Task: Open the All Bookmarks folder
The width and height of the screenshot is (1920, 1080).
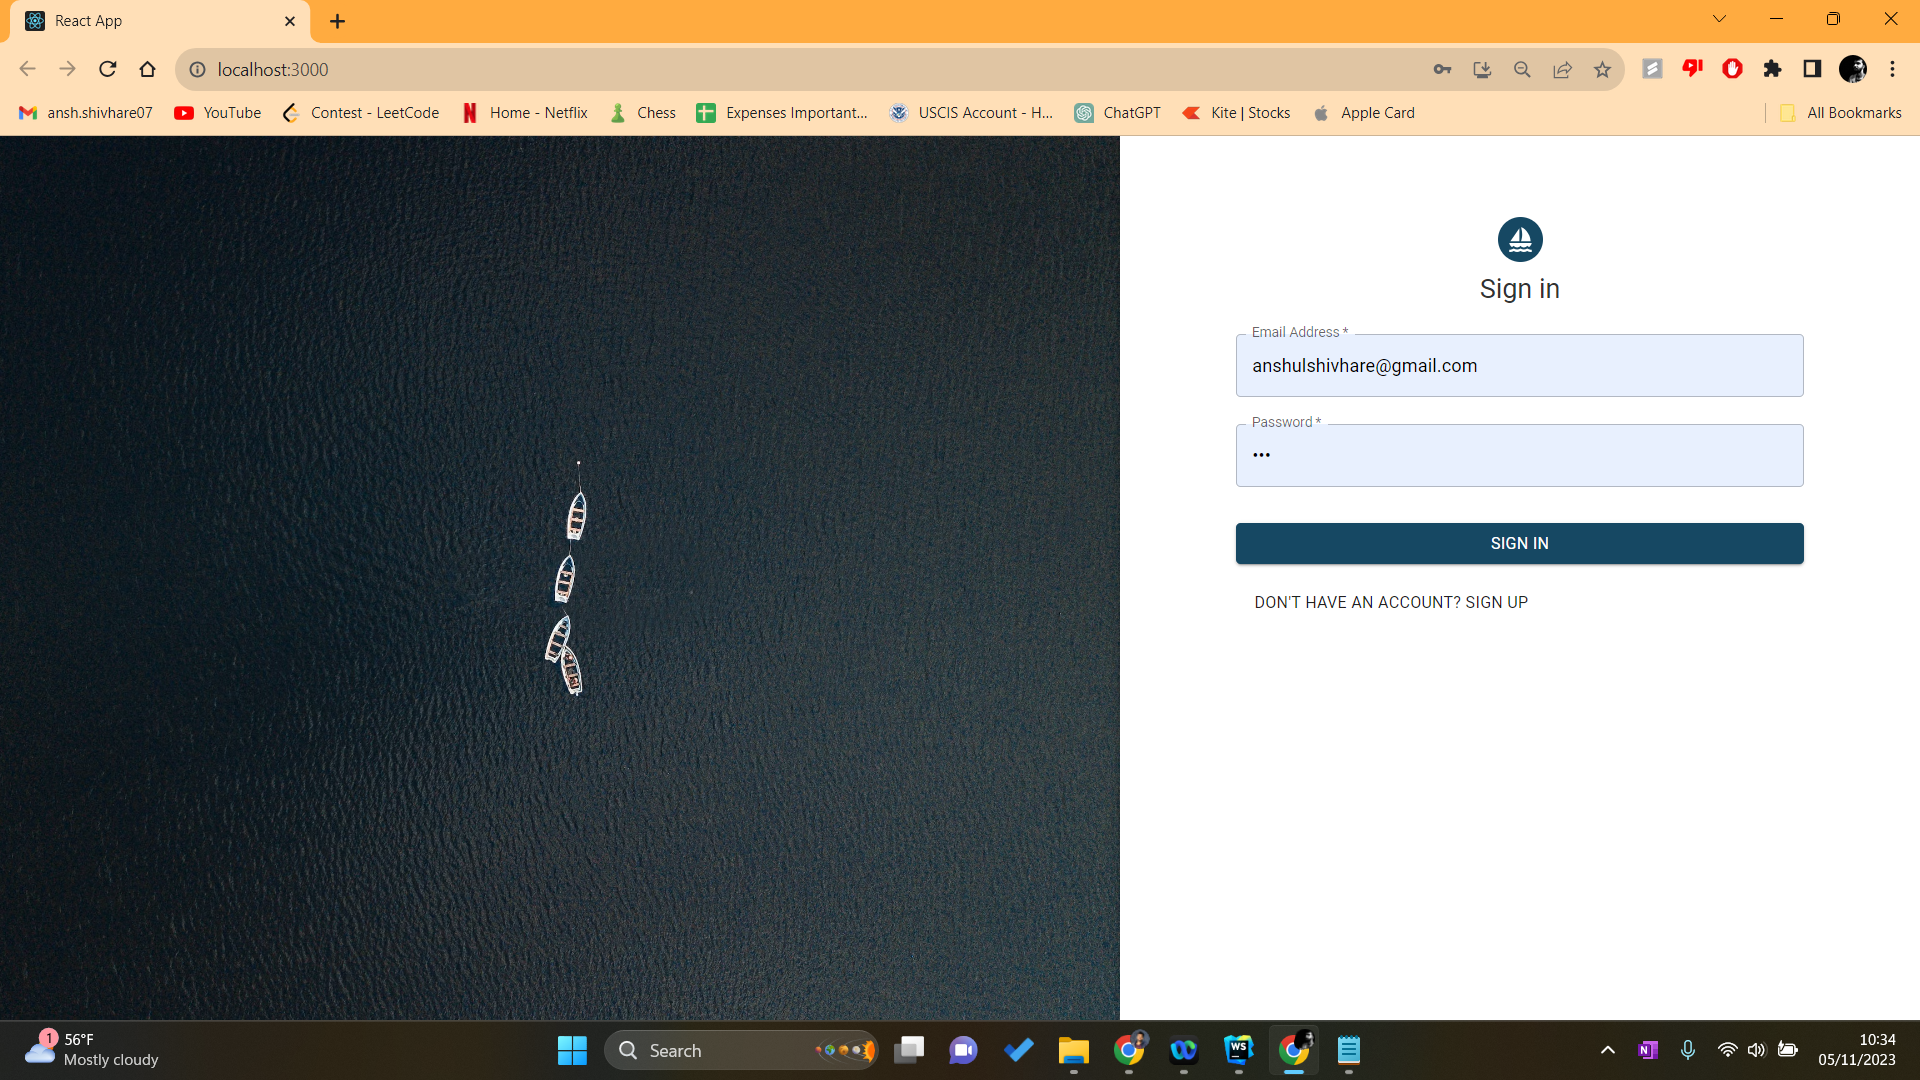Action: point(1841,113)
